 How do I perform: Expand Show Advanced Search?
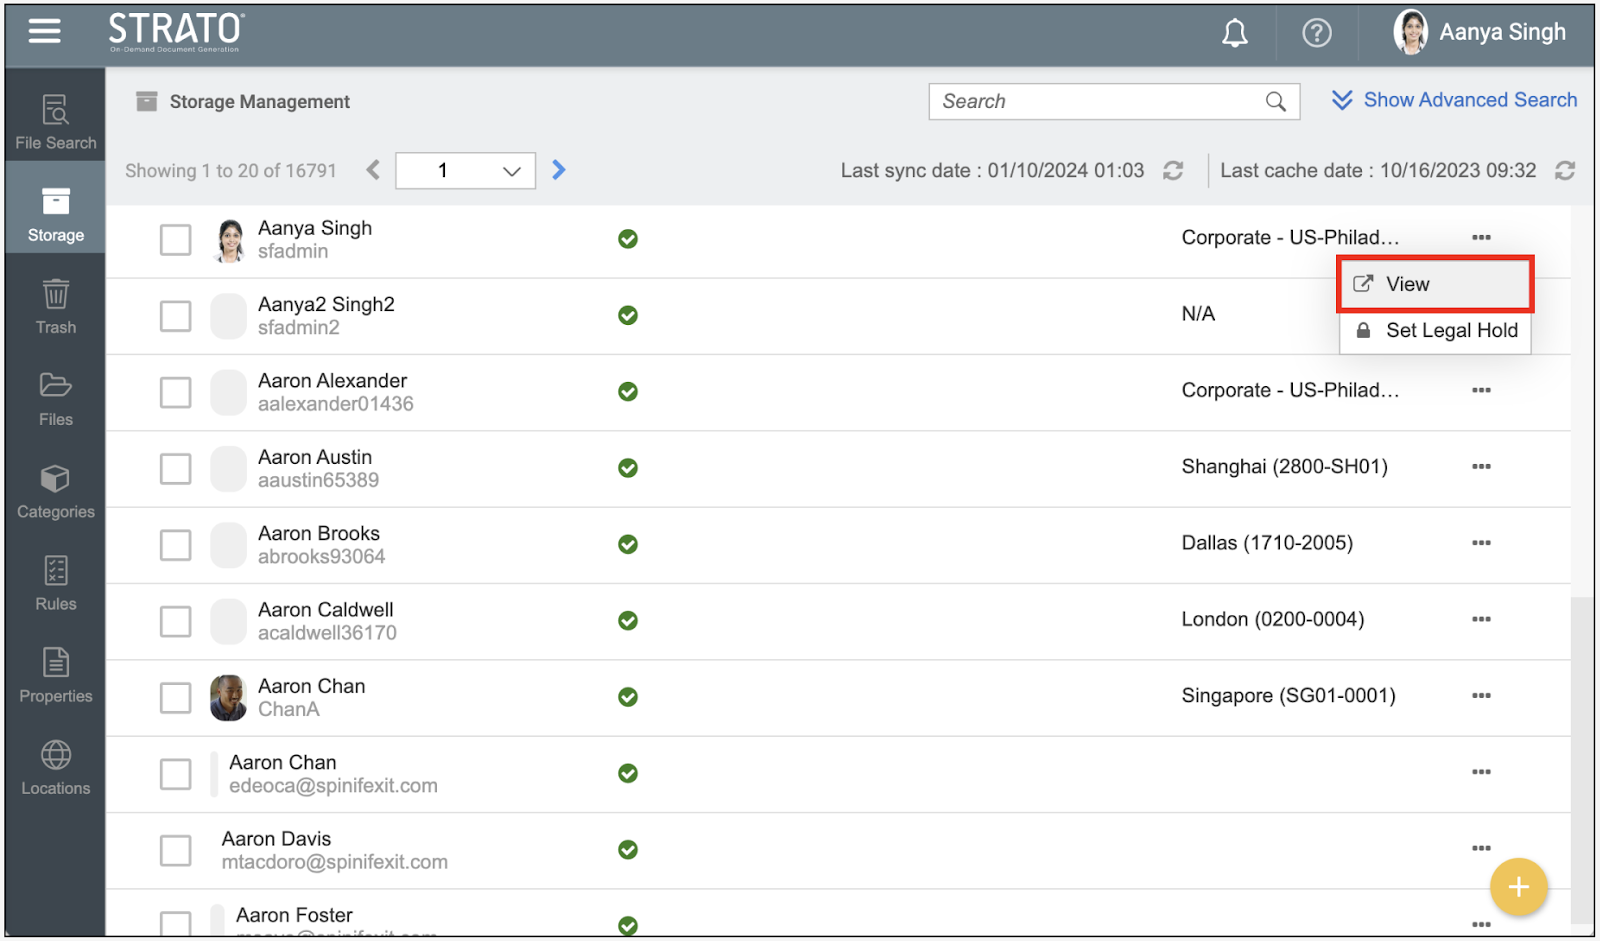[1455, 100]
